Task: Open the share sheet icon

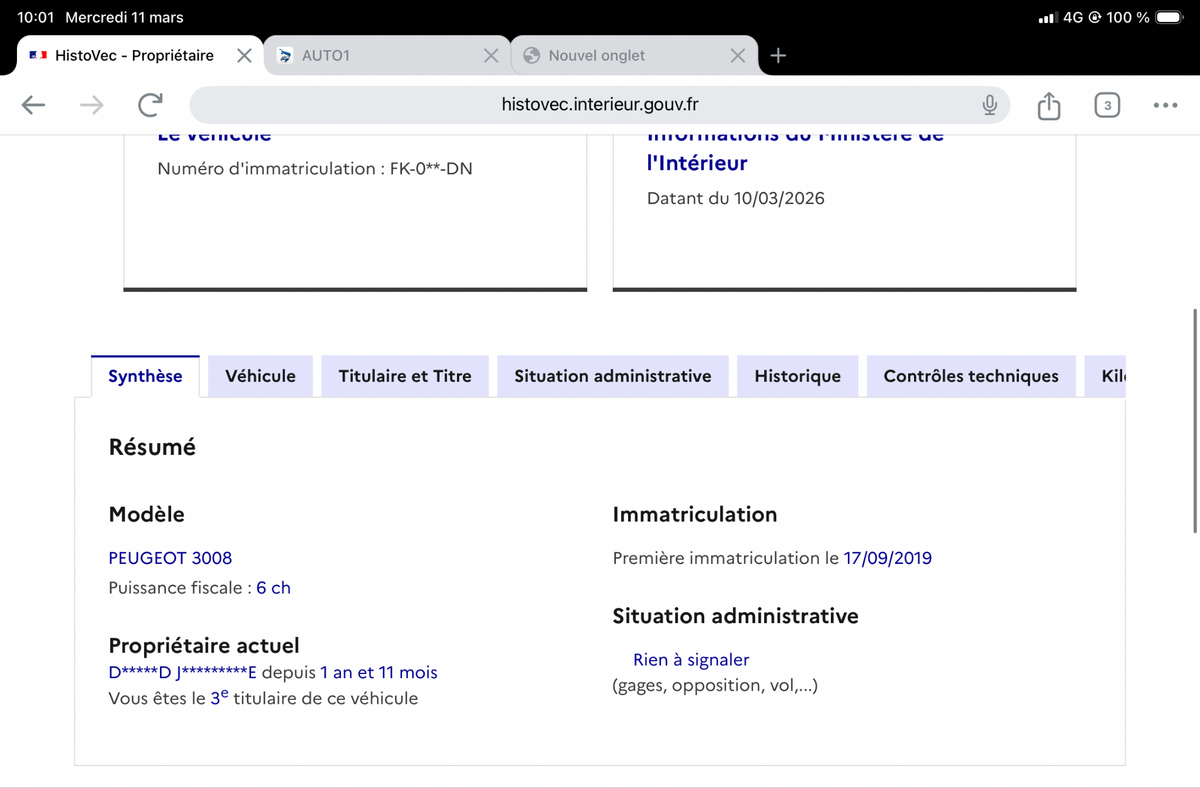Action: point(1048,105)
